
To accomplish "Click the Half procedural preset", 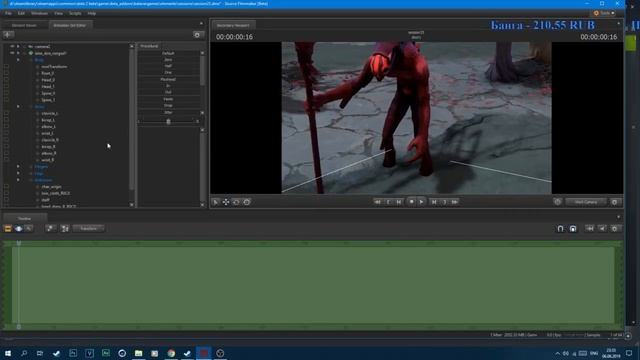I will (168, 66).
